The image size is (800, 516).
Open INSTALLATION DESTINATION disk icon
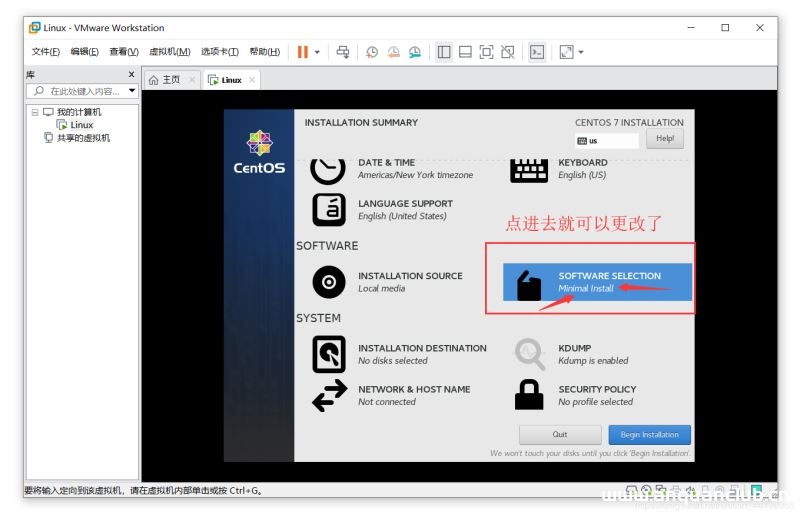pyautogui.click(x=329, y=354)
